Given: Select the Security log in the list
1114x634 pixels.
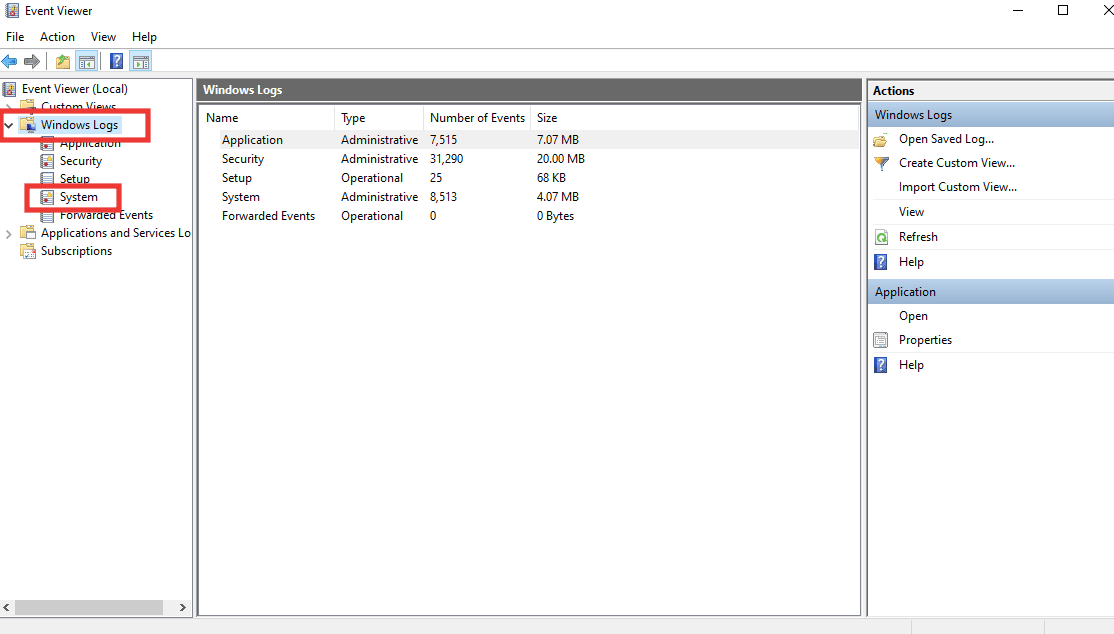Looking at the screenshot, I should [243, 158].
